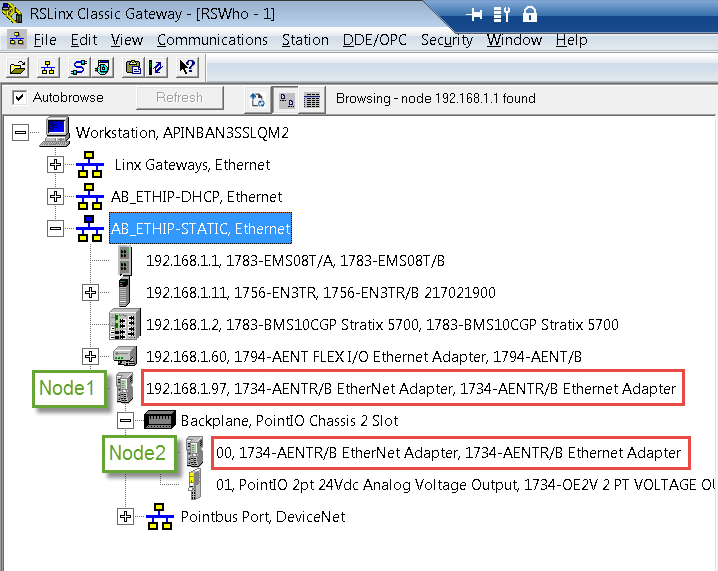
Task: Expand the Linx Gateways, Ethernet node
Action: tap(56, 165)
